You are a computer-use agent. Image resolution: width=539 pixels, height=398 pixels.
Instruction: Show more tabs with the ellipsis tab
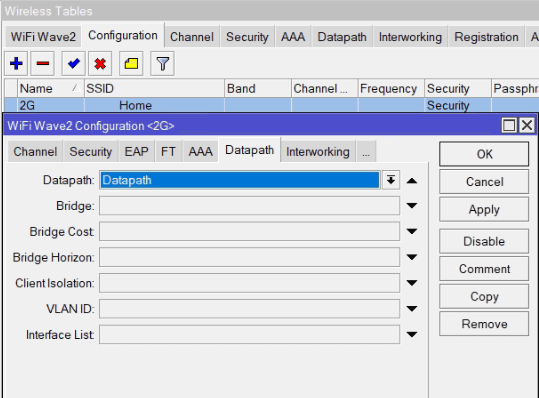click(x=366, y=152)
